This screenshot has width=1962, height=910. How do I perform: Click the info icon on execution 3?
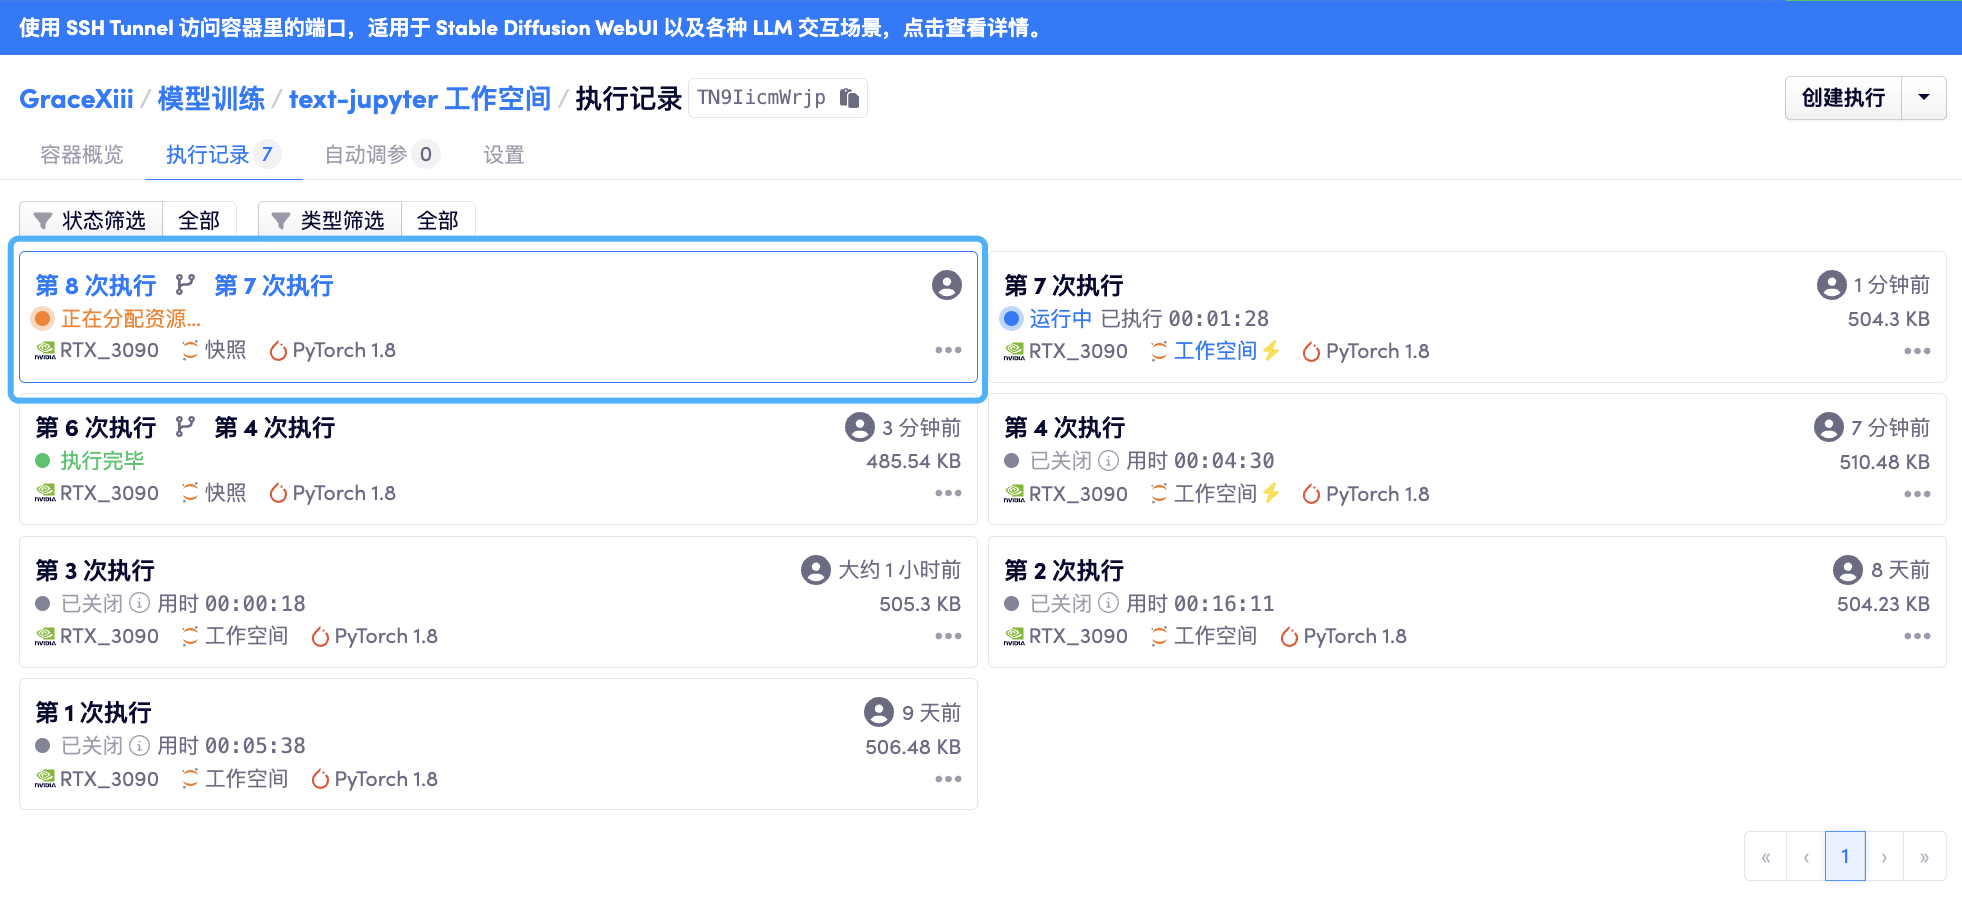click(x=140, y=604)
